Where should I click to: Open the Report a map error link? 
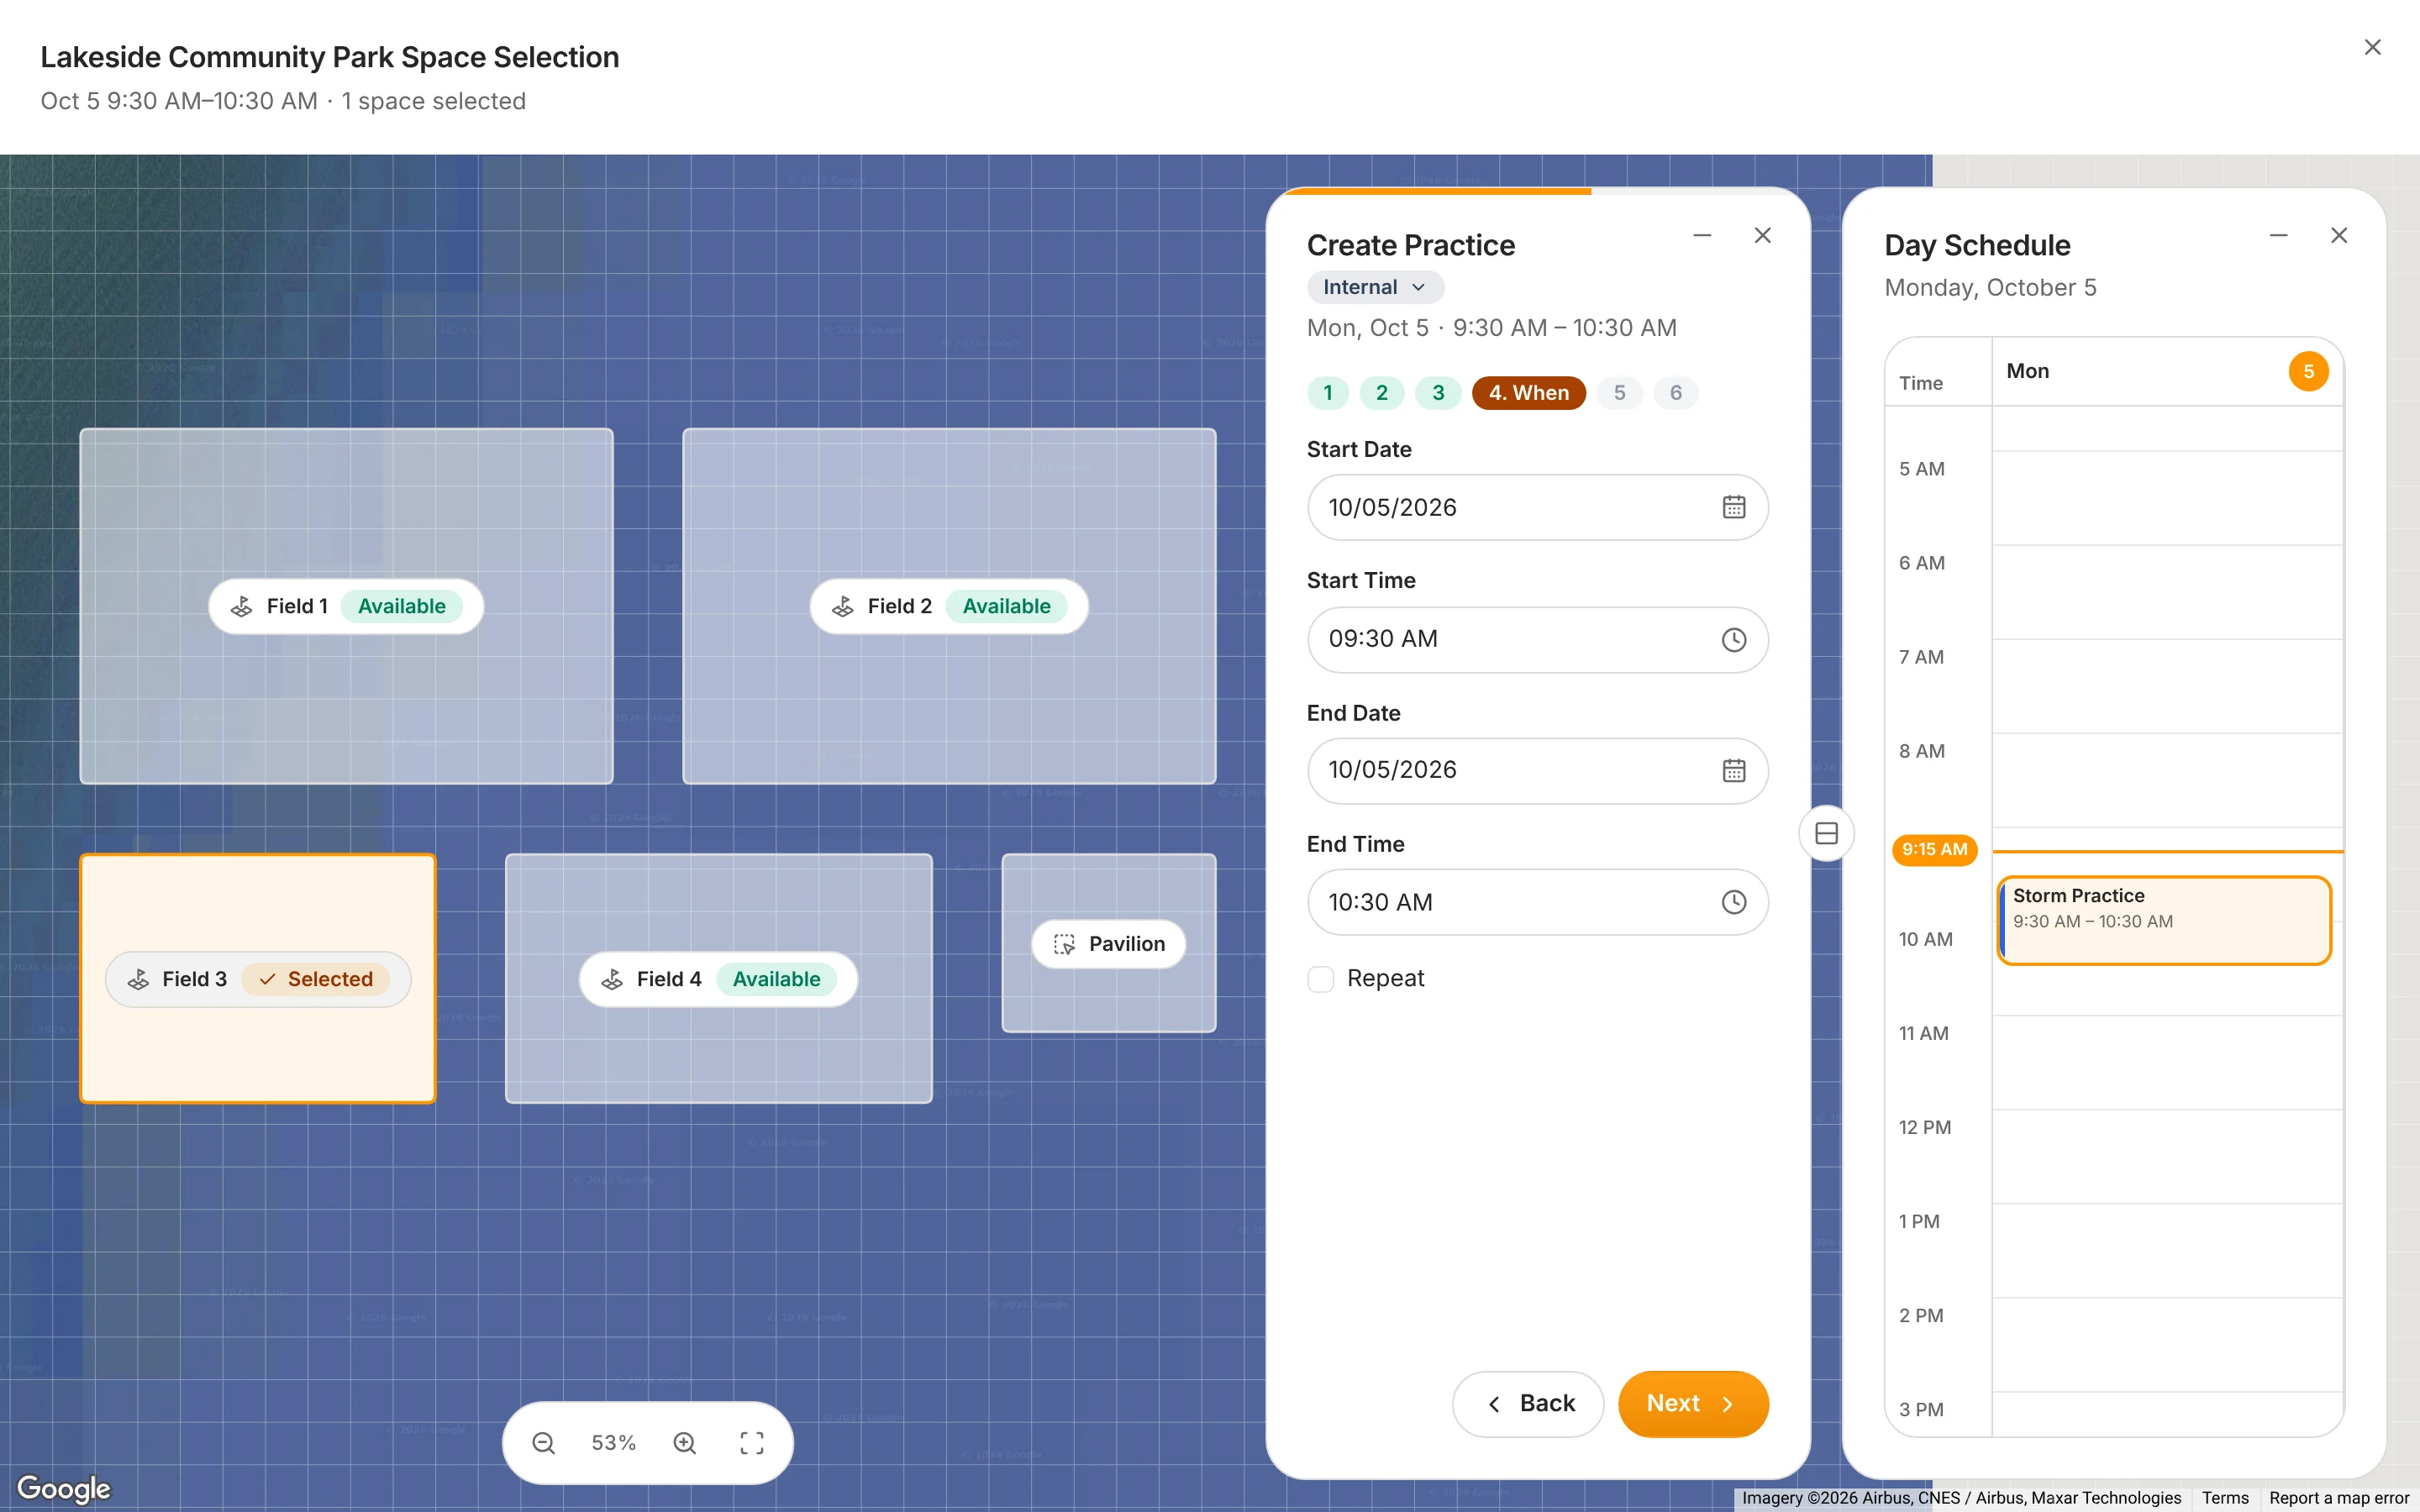2339,1498
